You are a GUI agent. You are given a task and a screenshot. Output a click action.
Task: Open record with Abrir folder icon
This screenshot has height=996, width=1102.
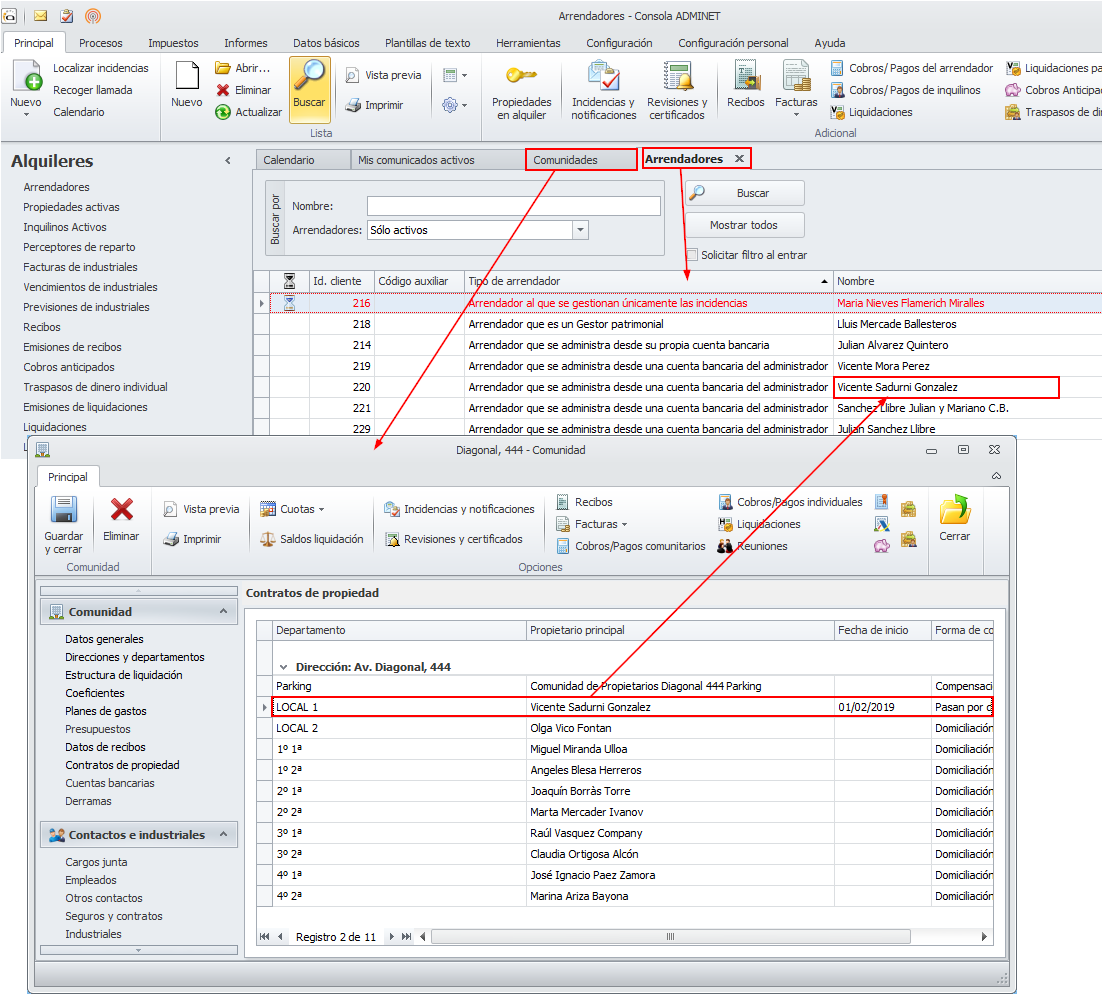pyautogui.click(x=223, y=67)
